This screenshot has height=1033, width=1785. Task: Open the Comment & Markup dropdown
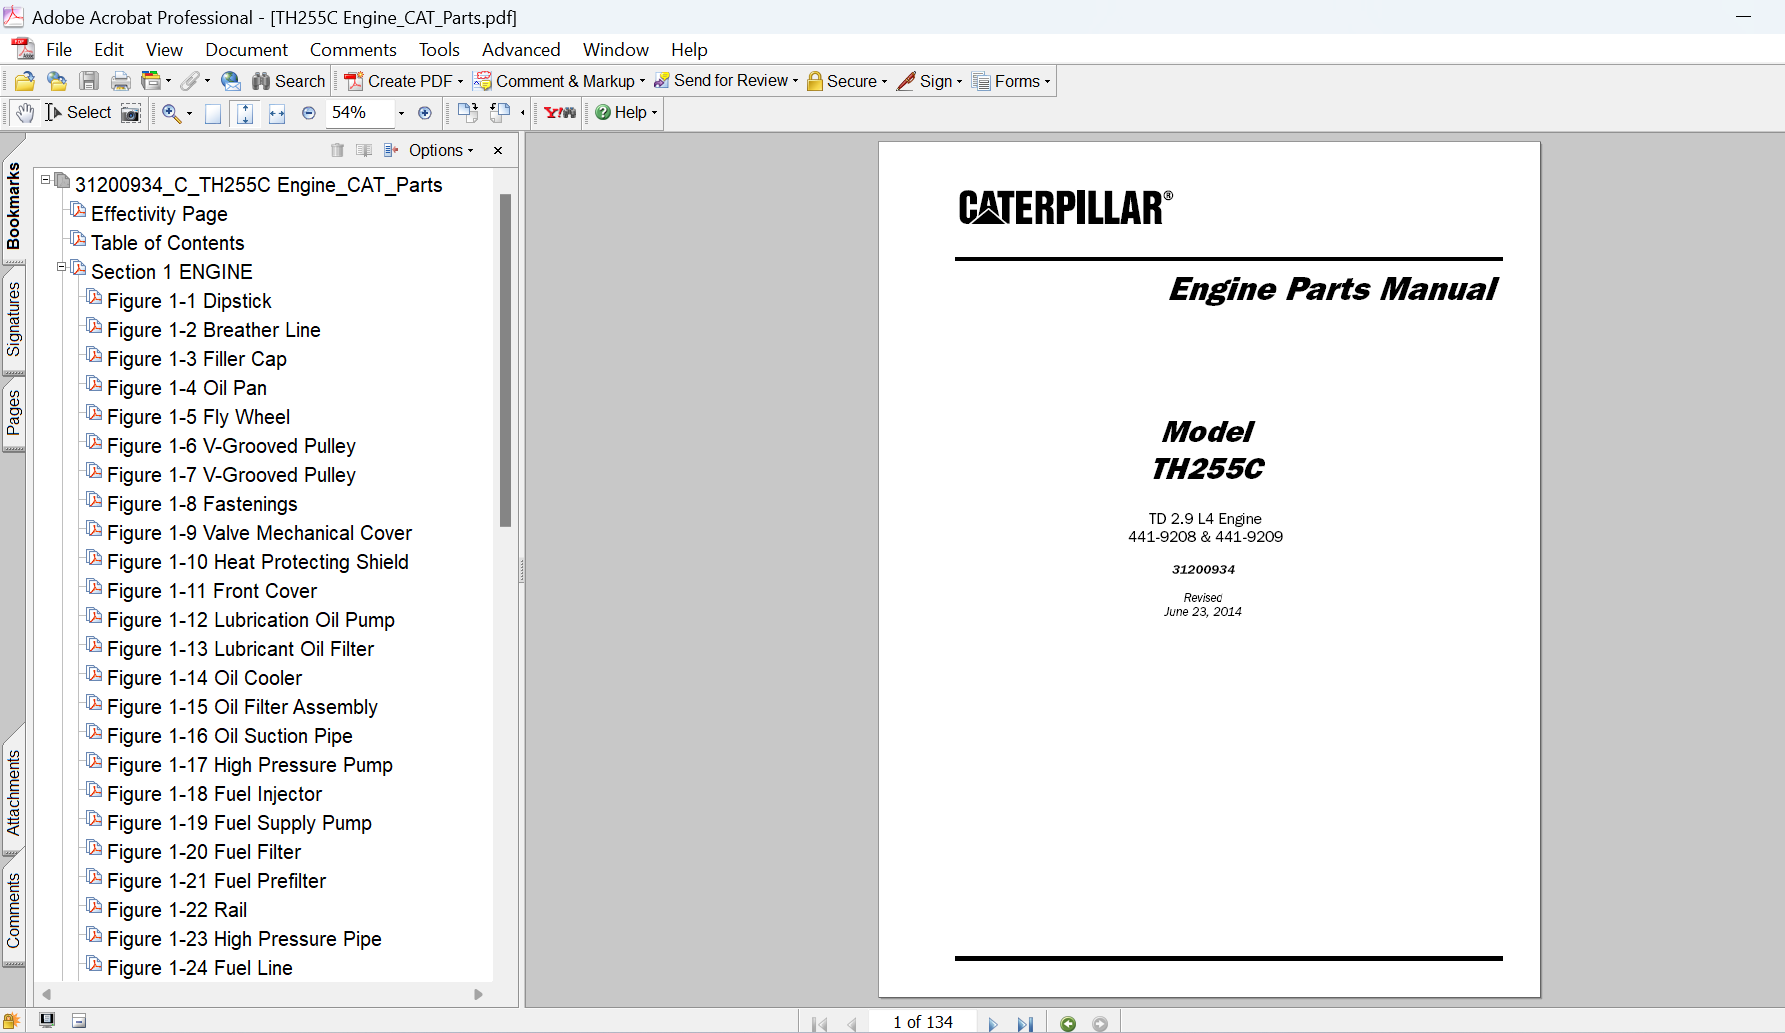pyautogui.click(x=559, y=81)
